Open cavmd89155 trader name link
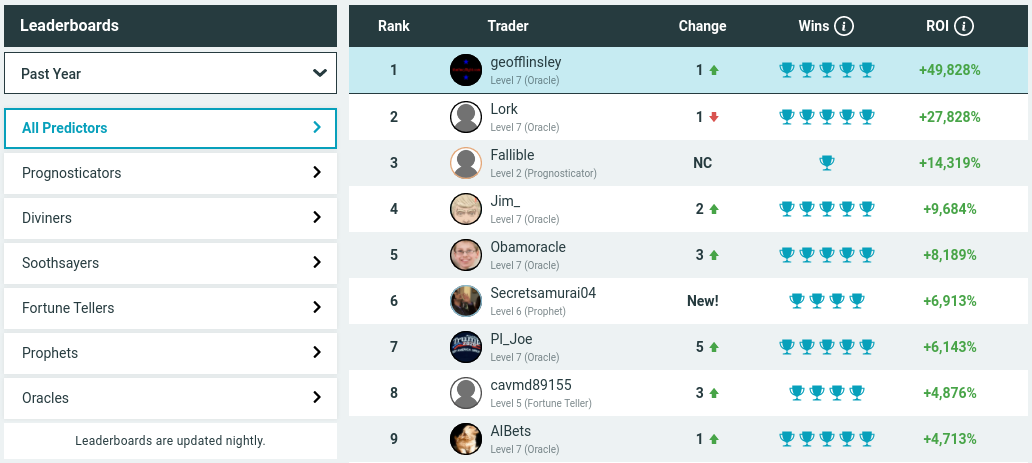 [x=530, y=385]
